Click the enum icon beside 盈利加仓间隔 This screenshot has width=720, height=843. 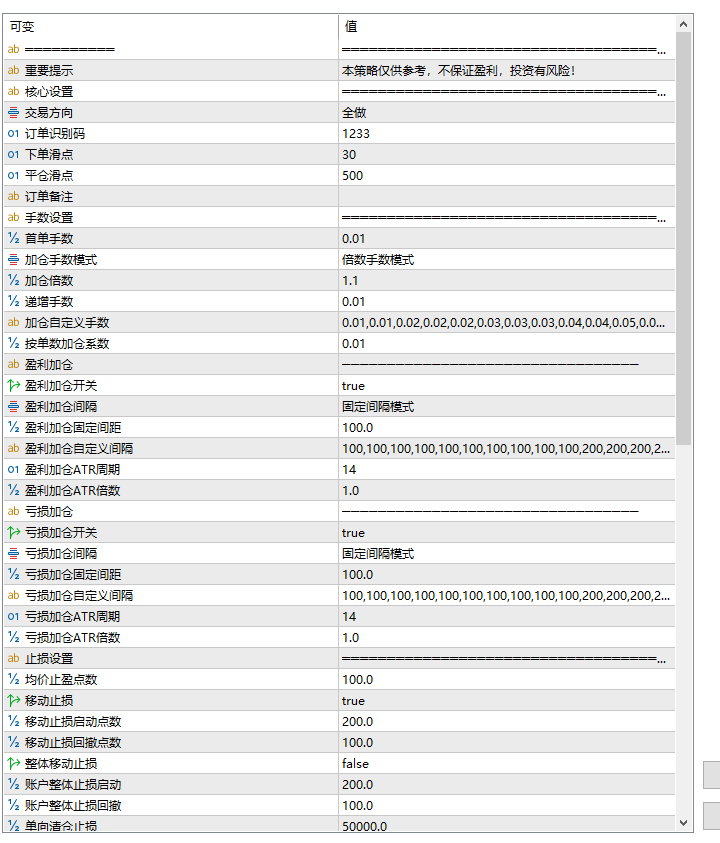[13, 406]
